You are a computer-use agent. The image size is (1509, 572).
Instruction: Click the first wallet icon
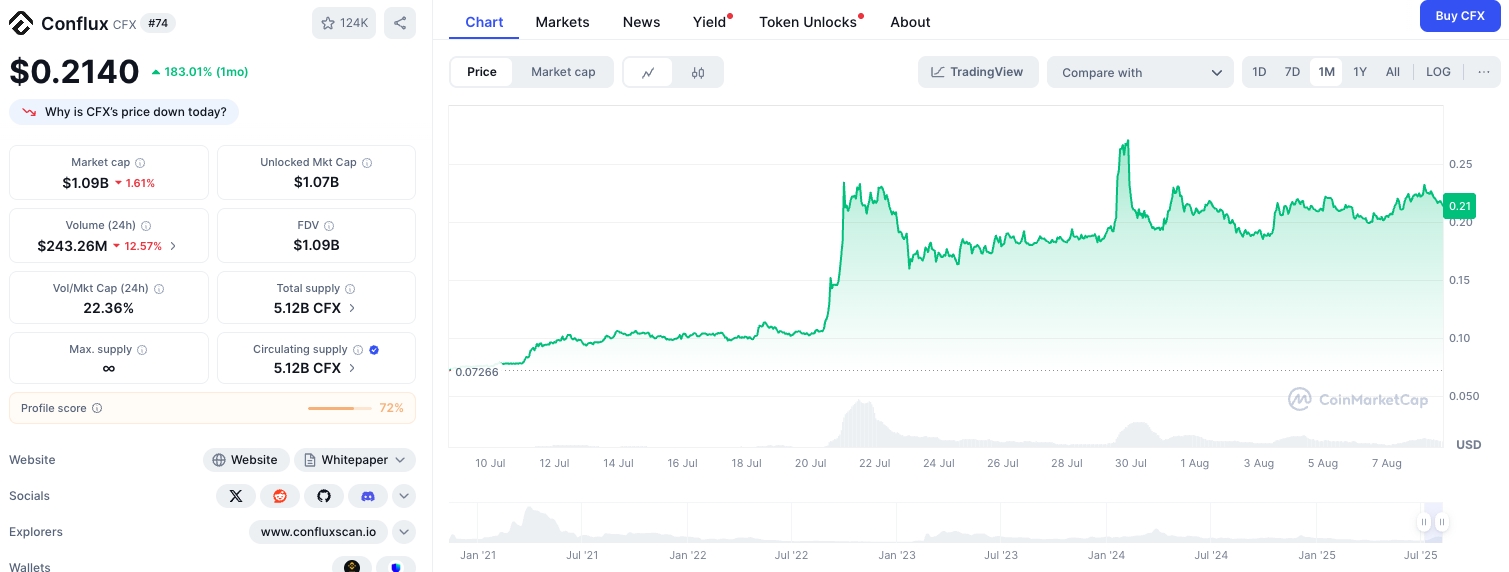[352, 566]
